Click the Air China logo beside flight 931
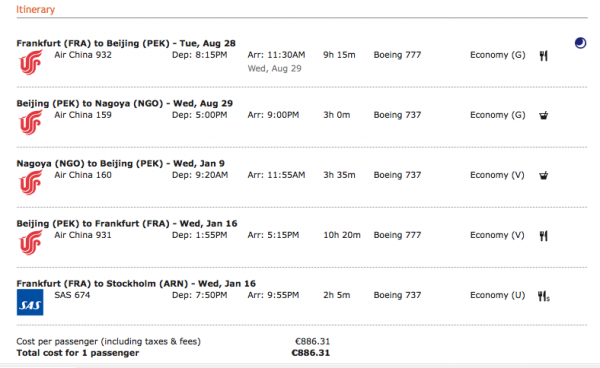 point(30,243)
